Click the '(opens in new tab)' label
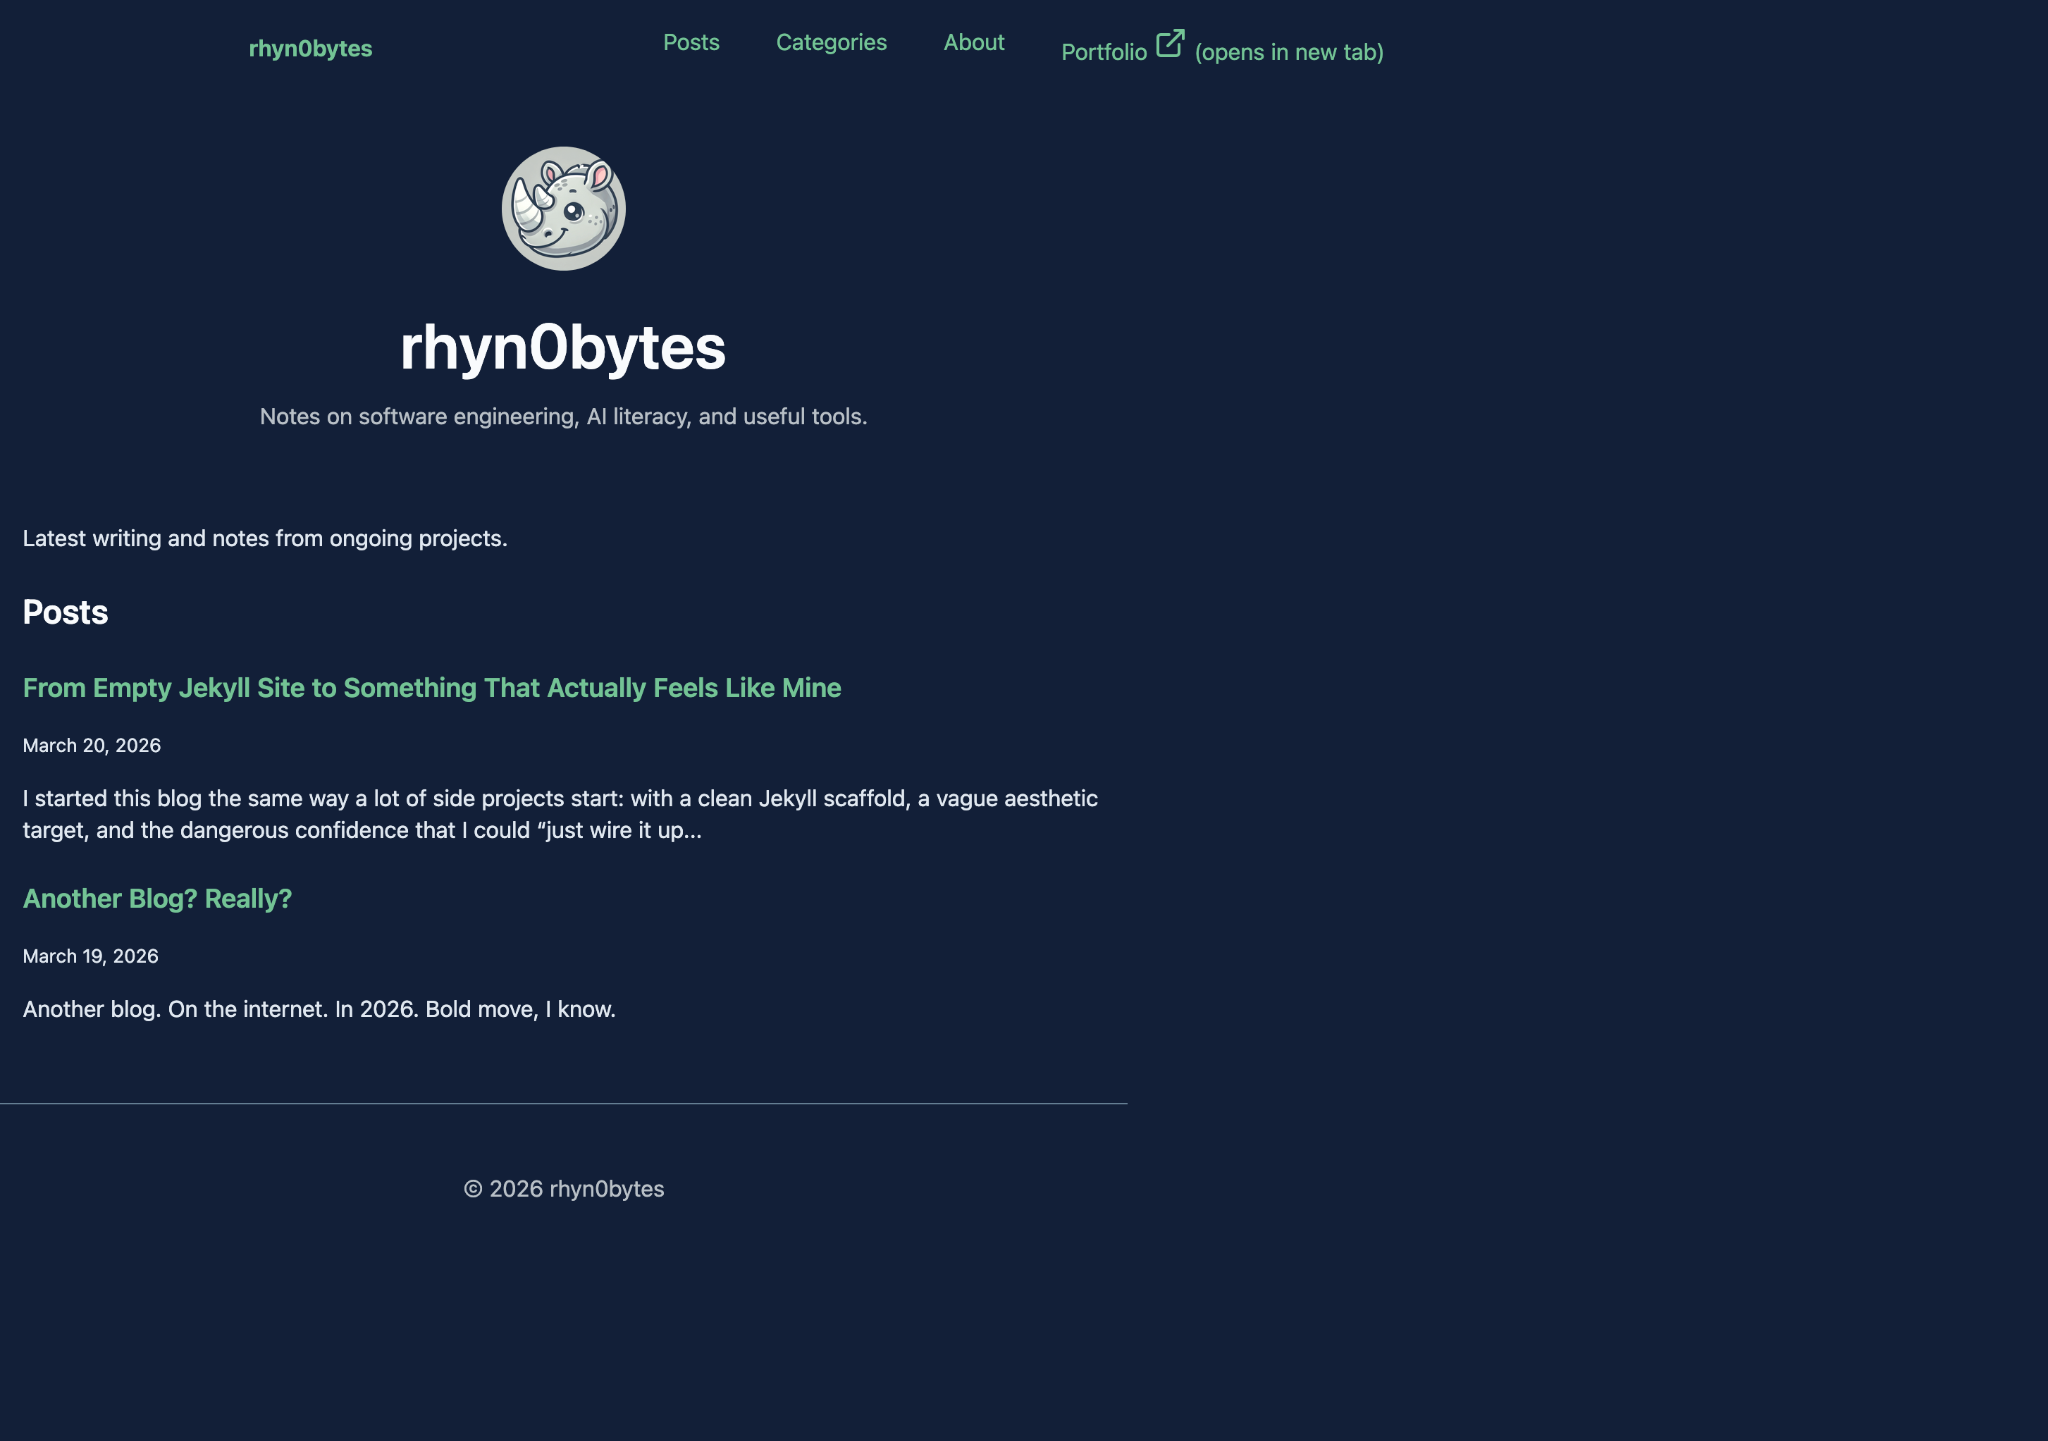This screenshot has width=2048, height=1441. pyautogui.click(x=1289, y=52)
